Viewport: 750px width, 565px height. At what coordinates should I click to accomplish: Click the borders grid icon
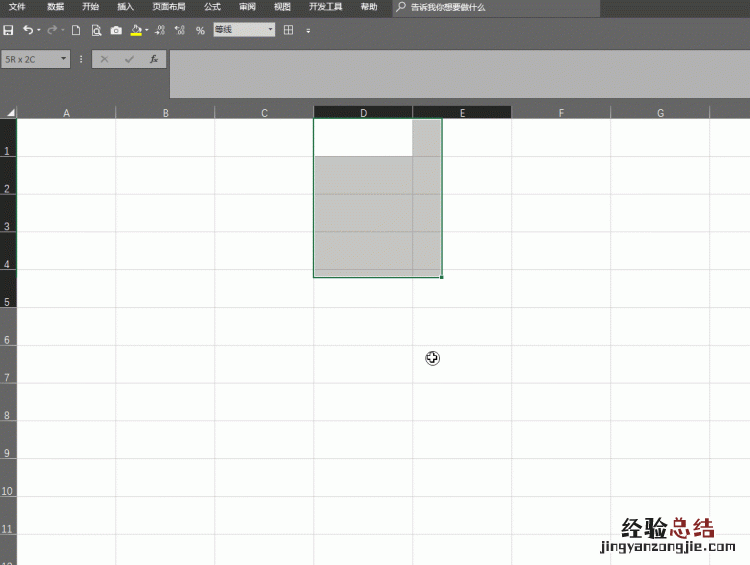[288, 30]
